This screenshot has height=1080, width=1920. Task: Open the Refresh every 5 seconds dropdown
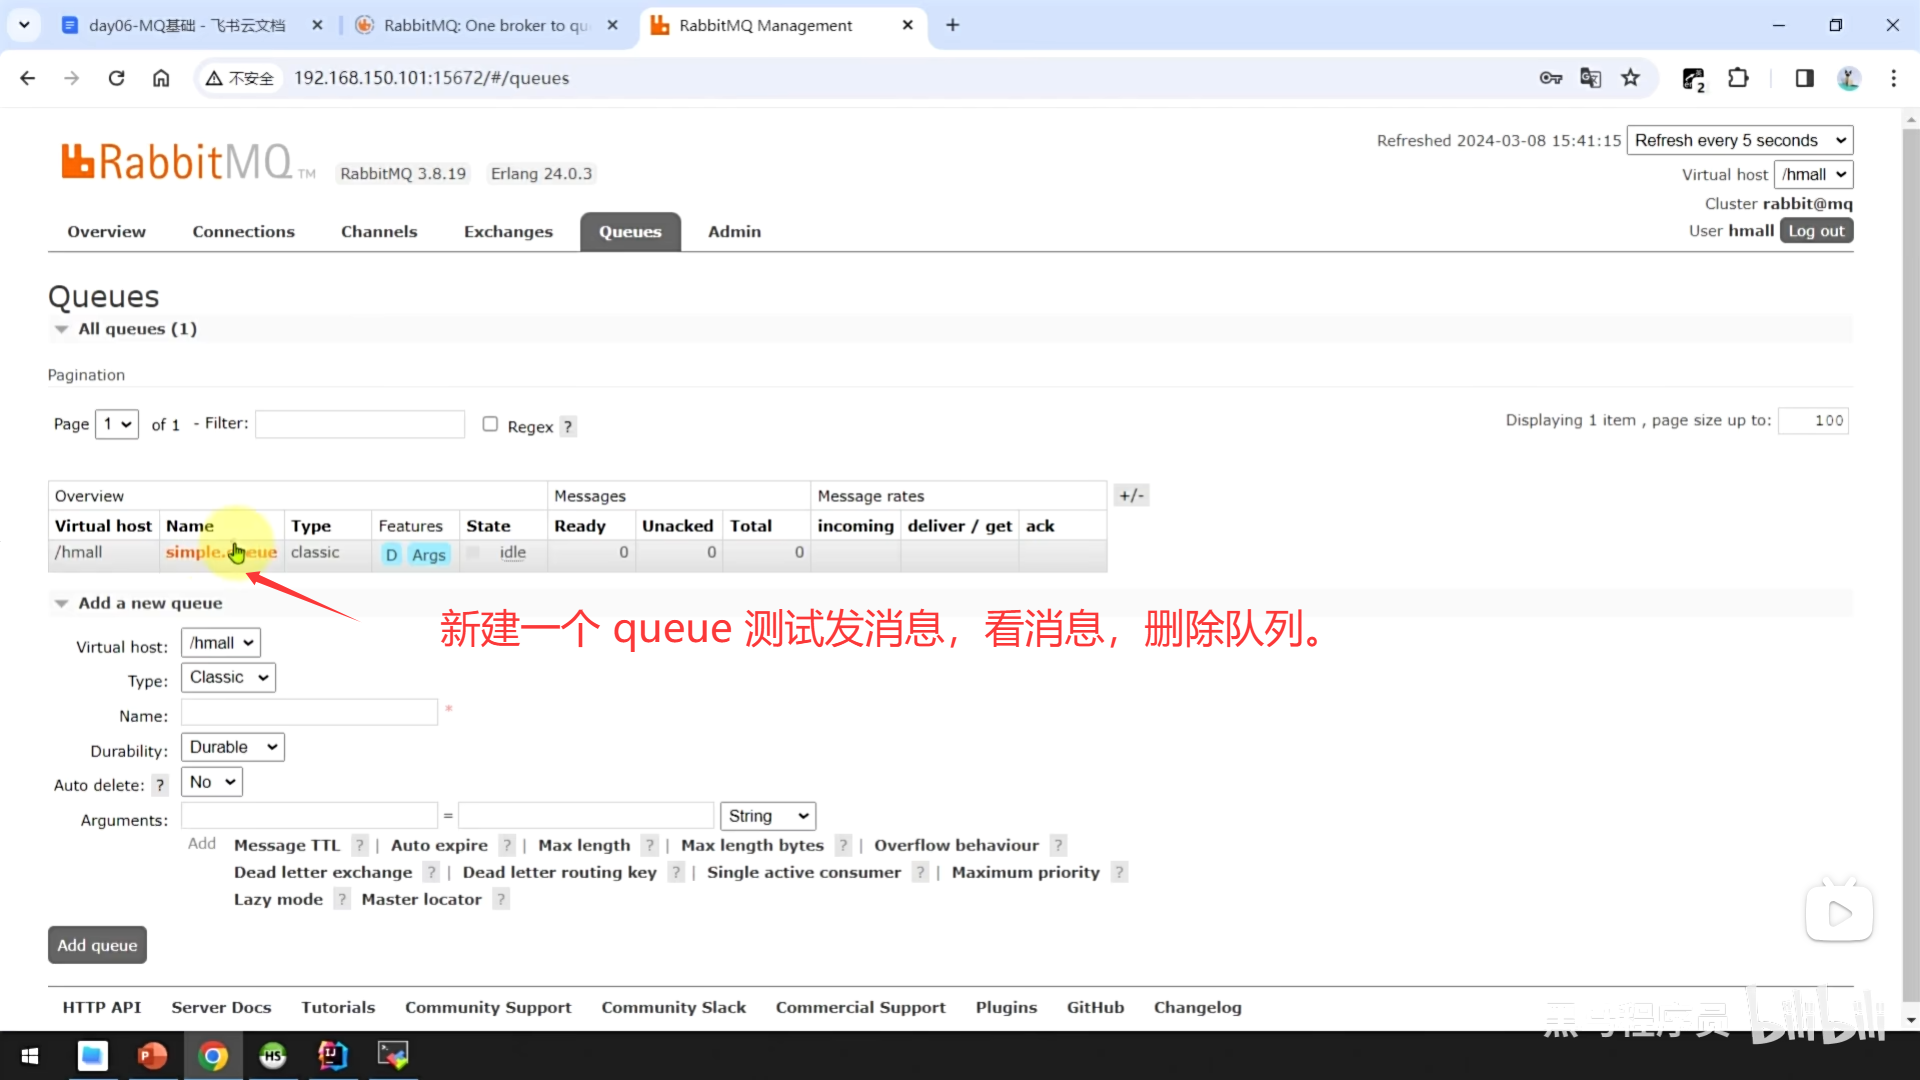[1739, 140]
